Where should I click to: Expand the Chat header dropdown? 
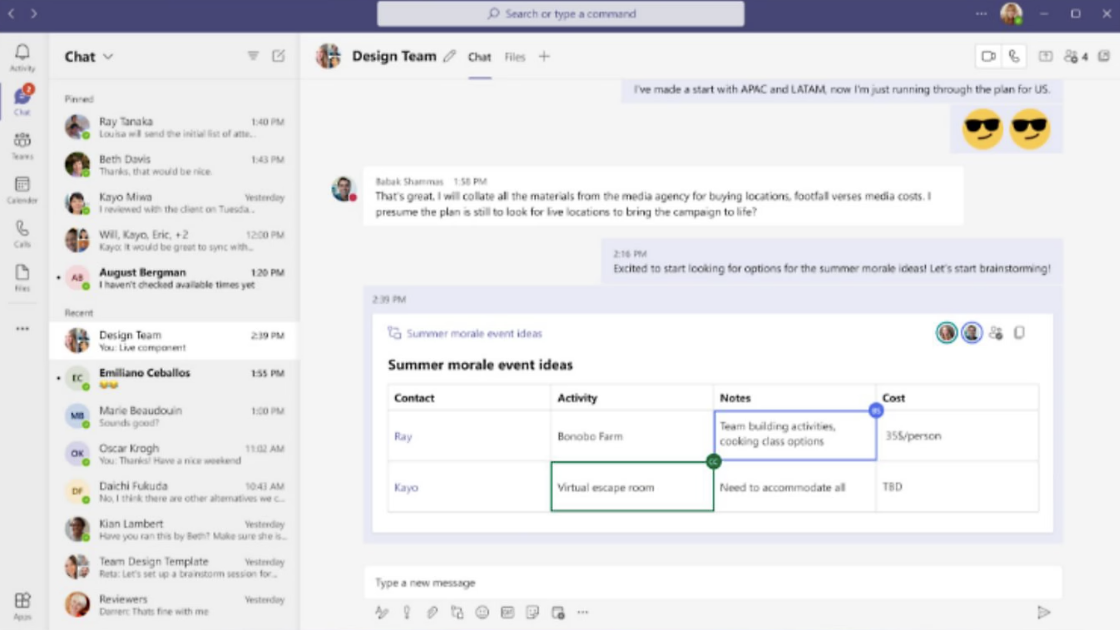coord(108,57)
